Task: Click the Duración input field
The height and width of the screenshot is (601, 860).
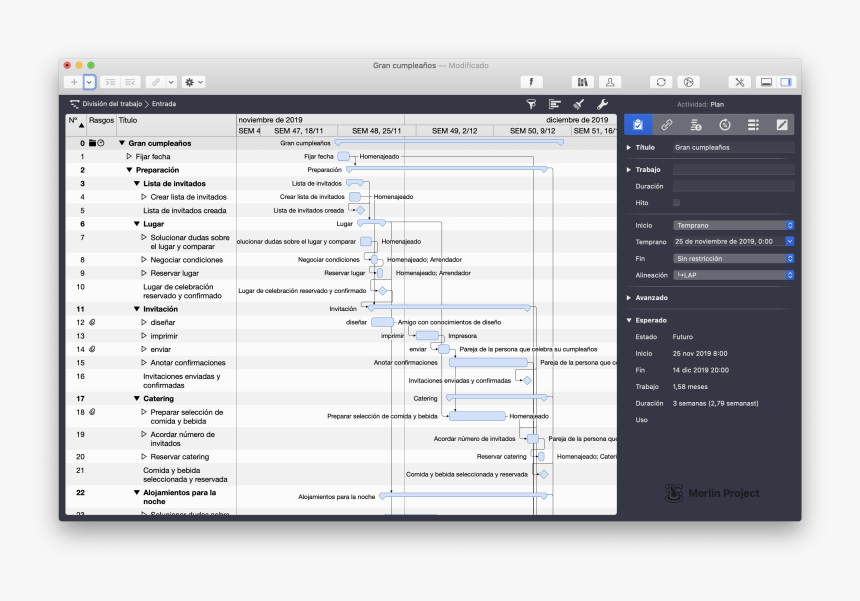Action: [733, 186]
